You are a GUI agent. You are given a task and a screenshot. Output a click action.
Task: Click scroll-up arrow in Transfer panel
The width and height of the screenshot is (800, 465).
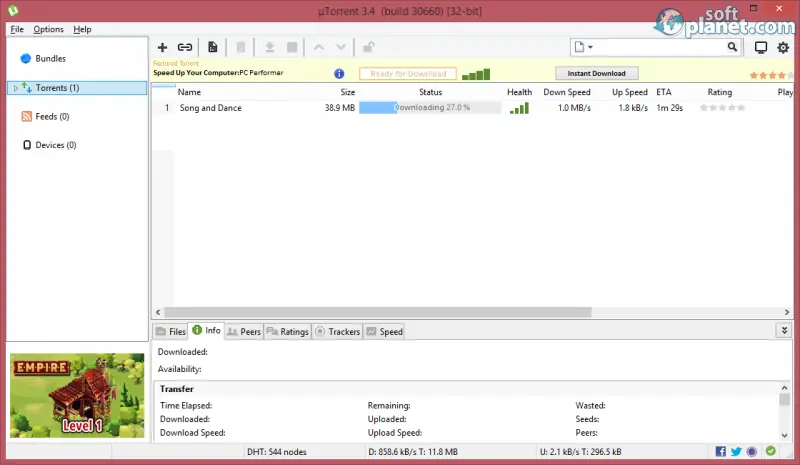[784, 388]
